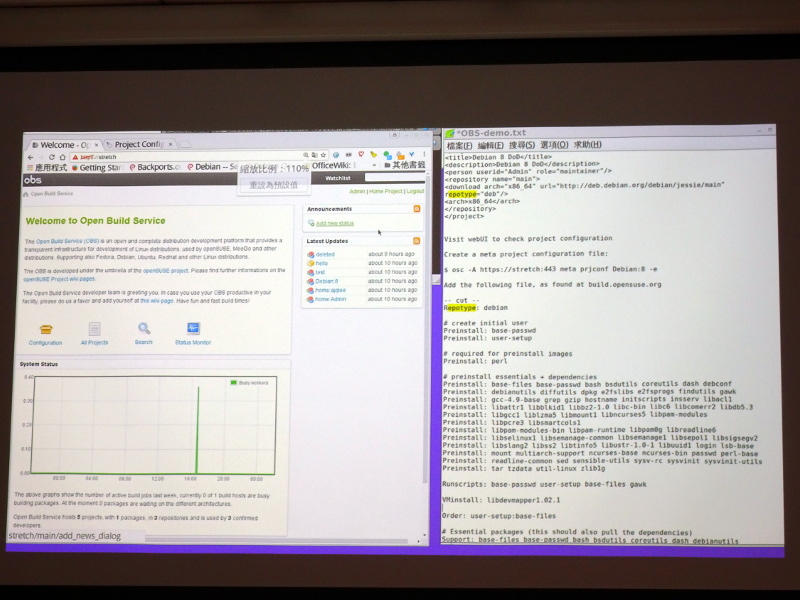Close the Project Config tab

click(x=171, y=144)
